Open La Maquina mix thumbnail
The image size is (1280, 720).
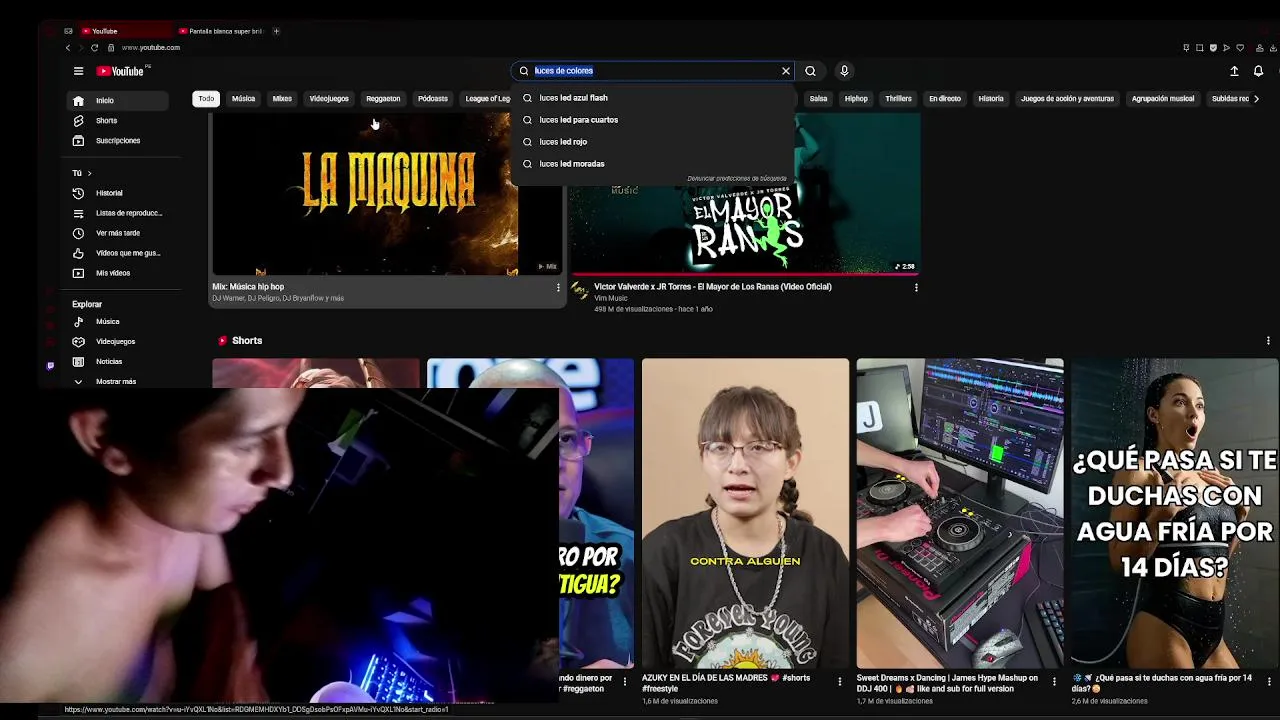point(387,194)
